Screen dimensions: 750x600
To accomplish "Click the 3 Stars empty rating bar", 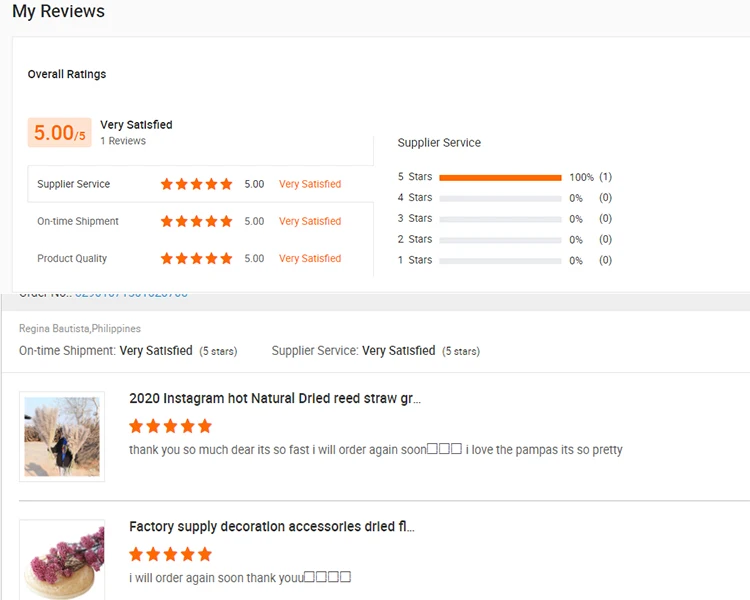I will 500,219.
